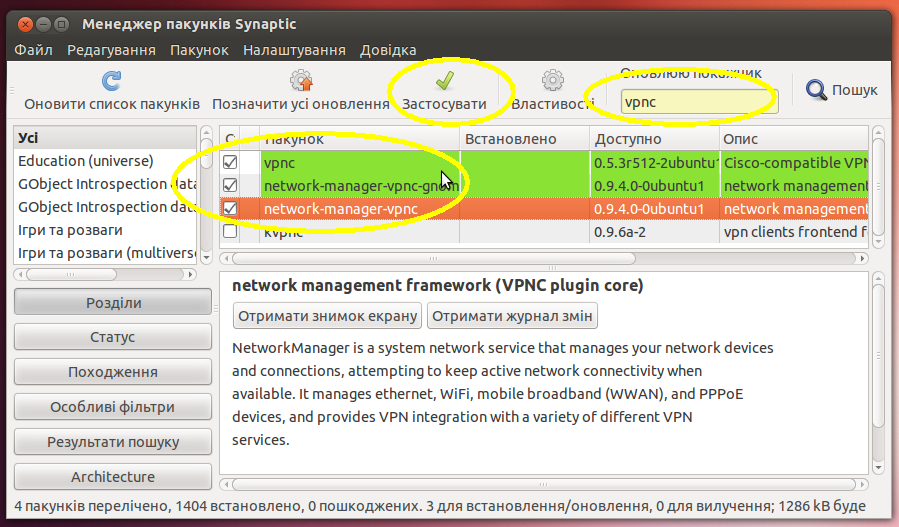Viewport: 899px width, 527px height.
Task: Open the Редагування menu
Action: (111, 50)
